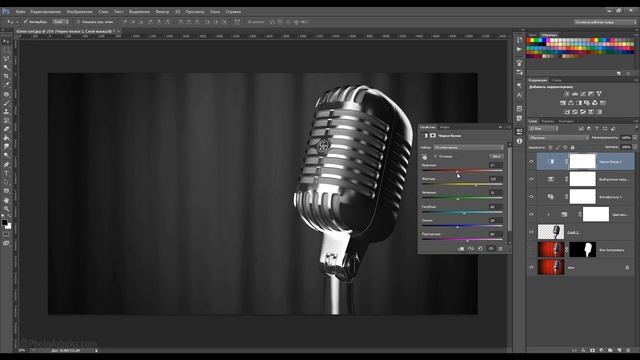Open the layer blend mode dropdown
This screenshot has height=360, width=640.
558,138
